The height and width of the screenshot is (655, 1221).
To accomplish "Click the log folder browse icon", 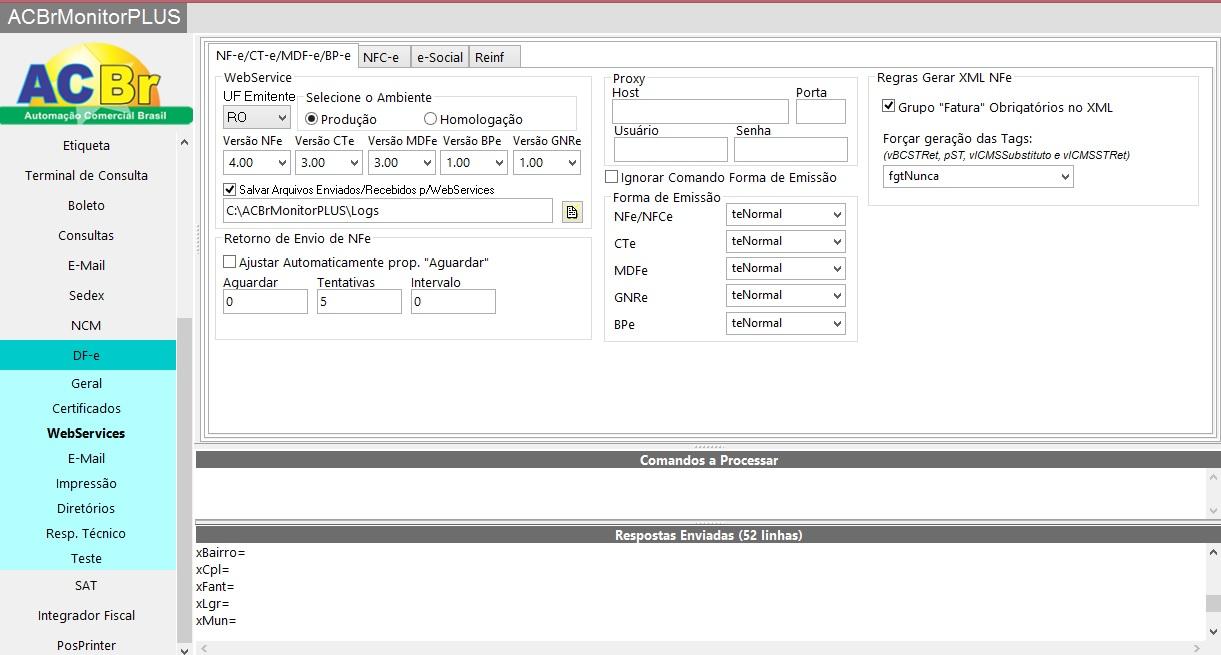I will tap(572, 212).
